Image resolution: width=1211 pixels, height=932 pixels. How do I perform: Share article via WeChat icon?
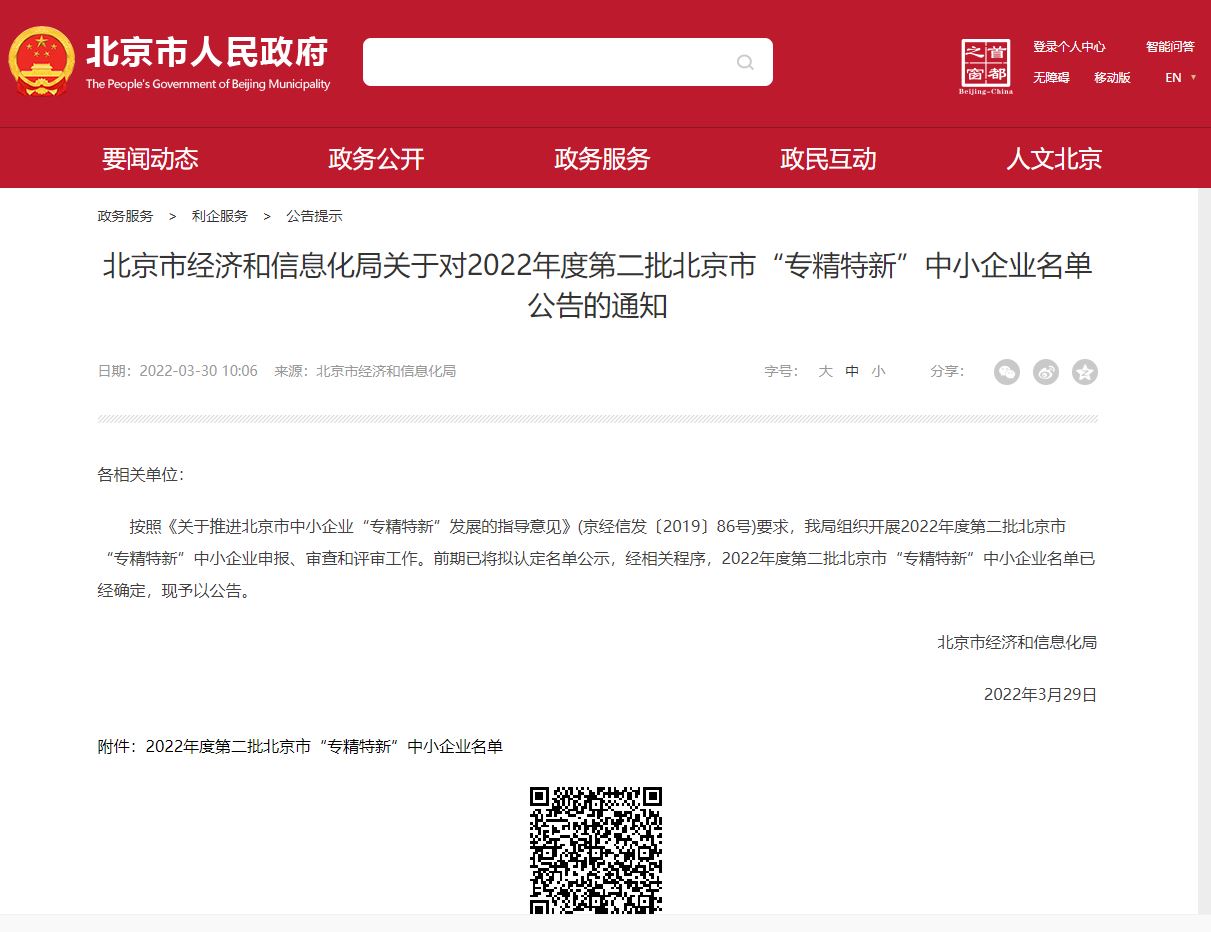[1007, 372]
